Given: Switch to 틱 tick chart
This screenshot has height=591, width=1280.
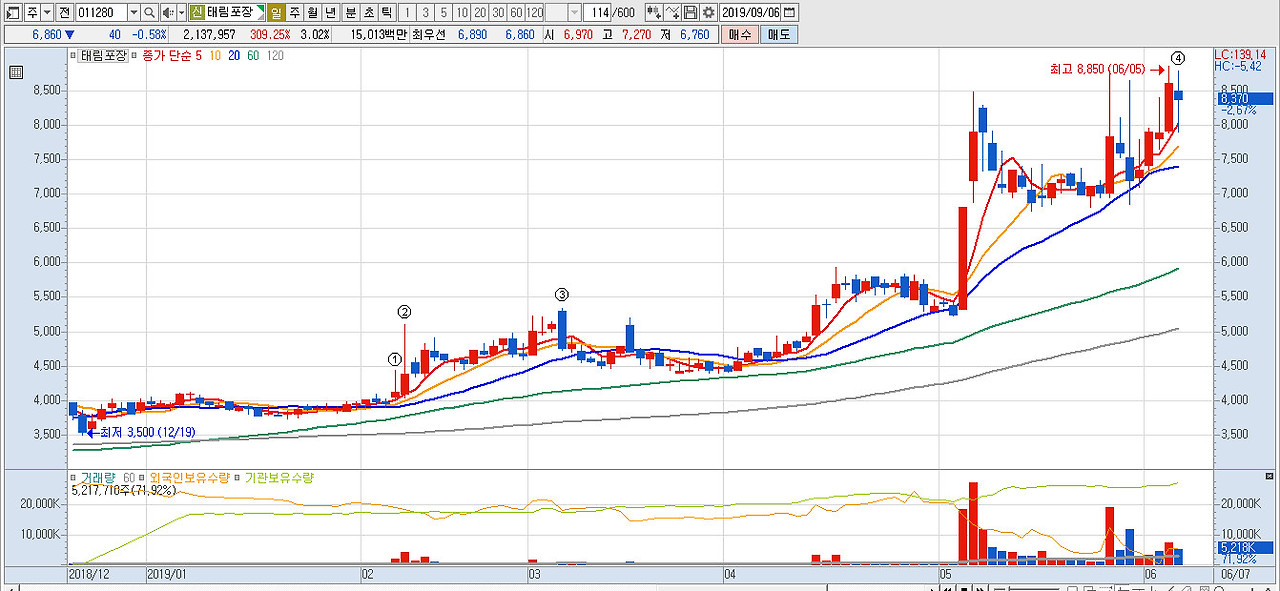Looking at the screenshot, I should point(387,13).
